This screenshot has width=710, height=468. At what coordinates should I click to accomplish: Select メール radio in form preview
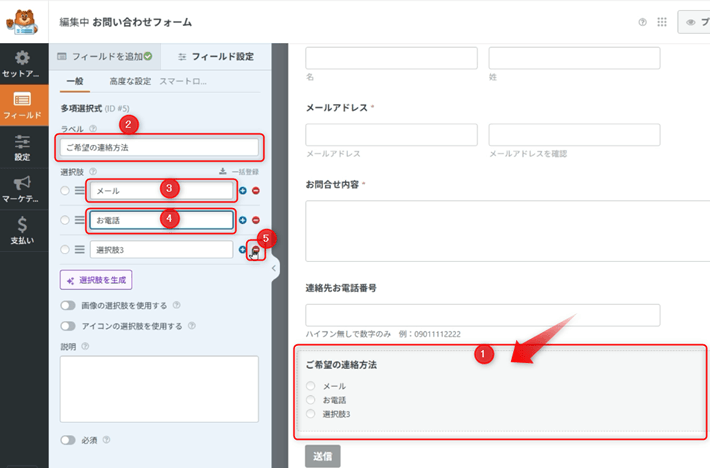(310, 386)
